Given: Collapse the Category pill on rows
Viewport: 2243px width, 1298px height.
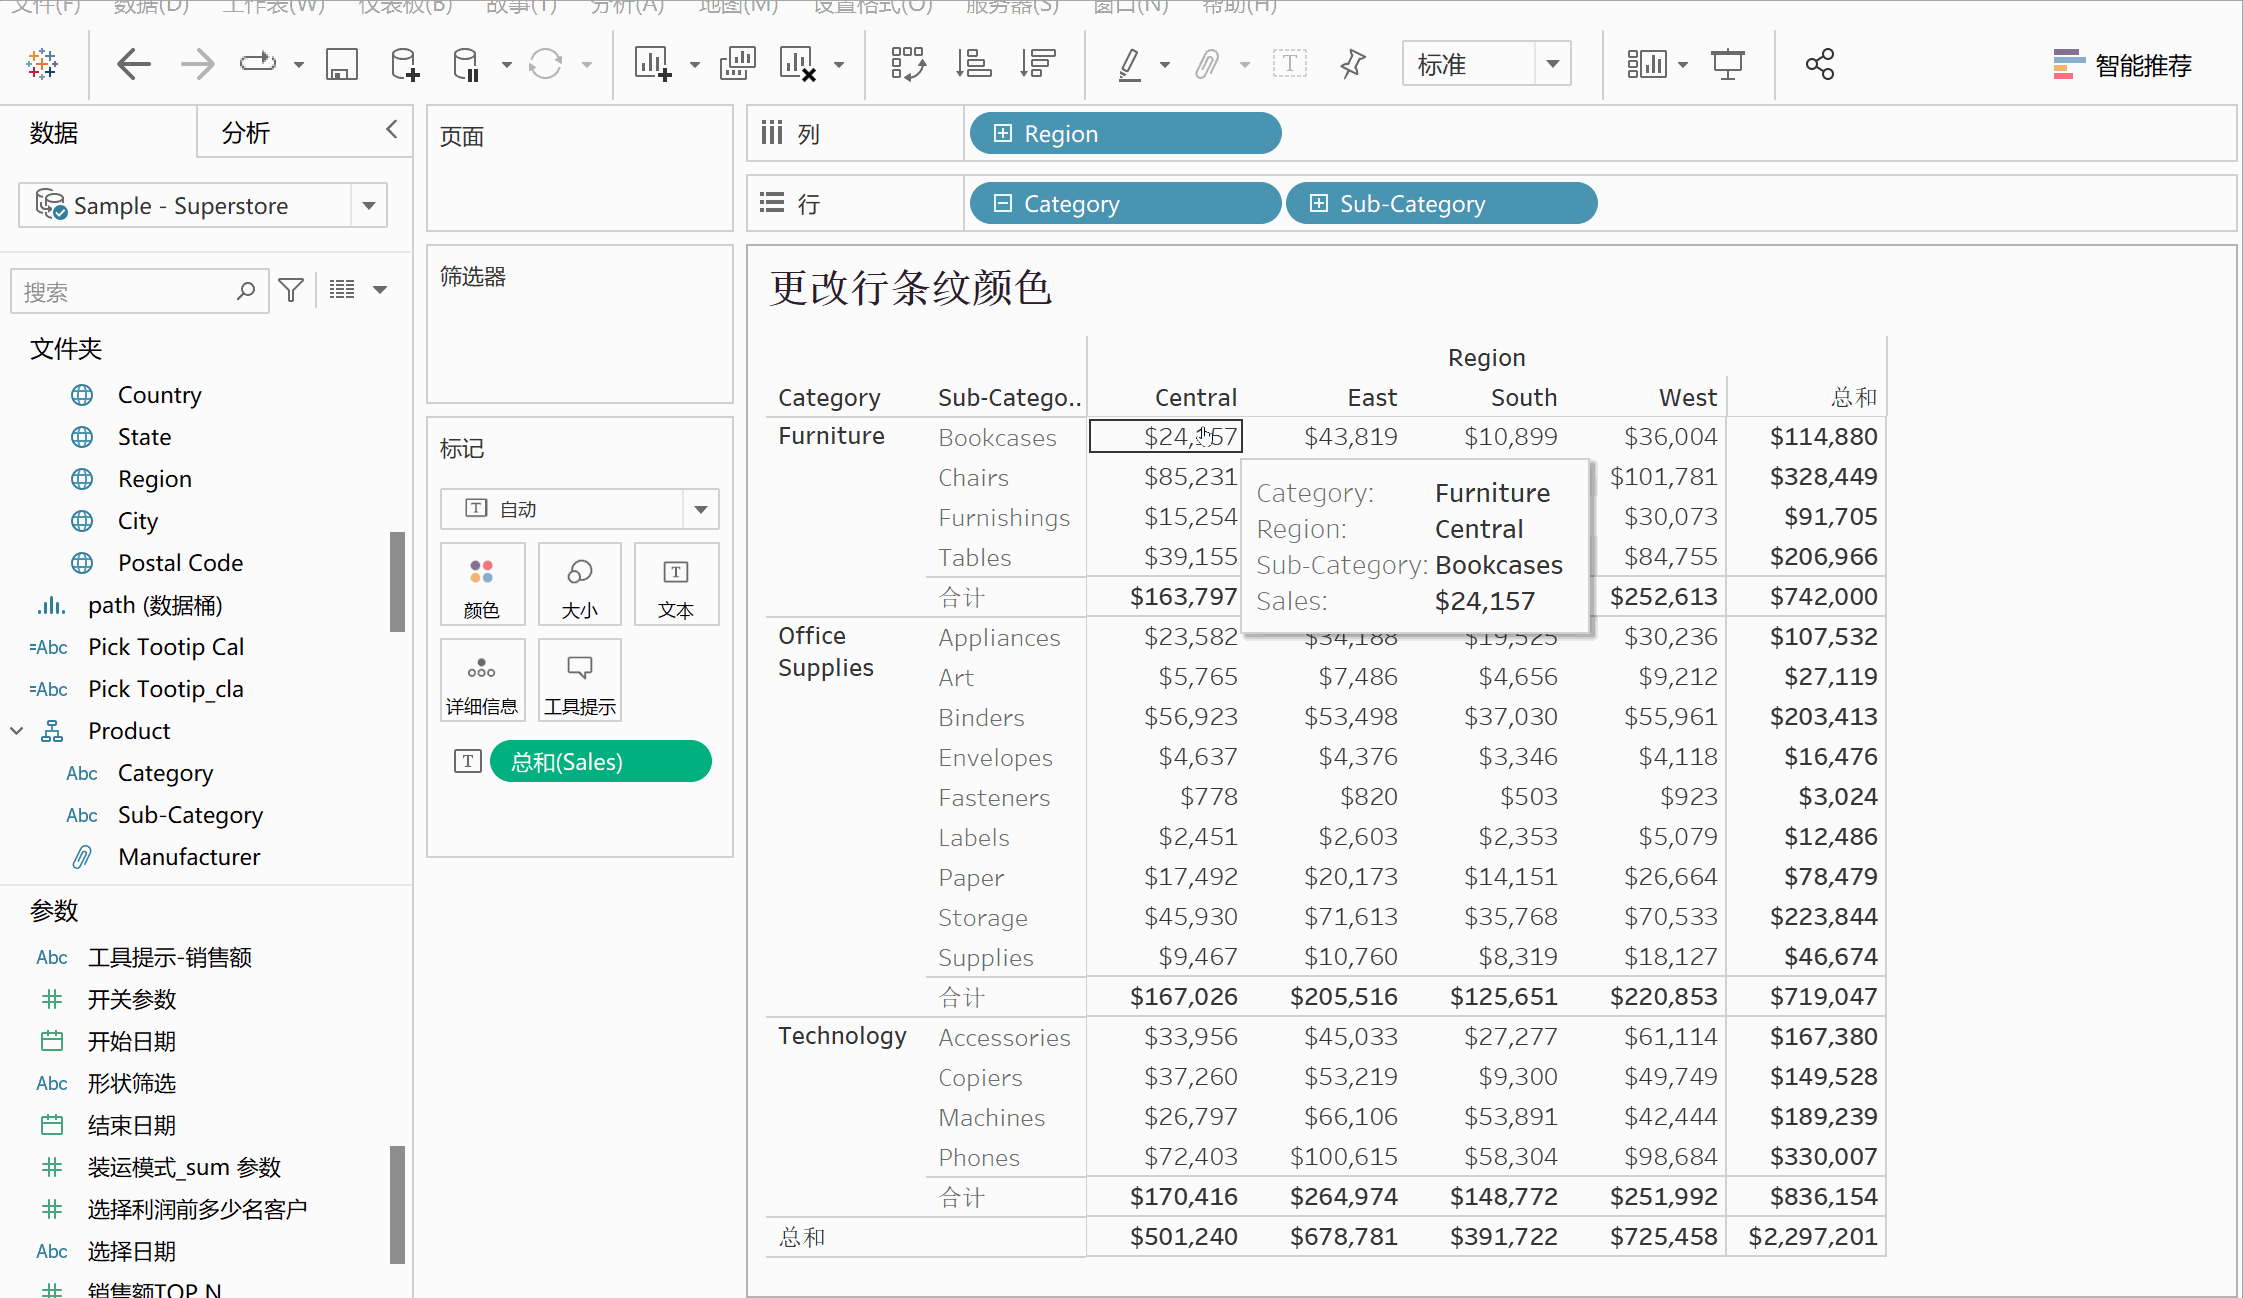Looking at the screenshot, I should pos(1003,203).
